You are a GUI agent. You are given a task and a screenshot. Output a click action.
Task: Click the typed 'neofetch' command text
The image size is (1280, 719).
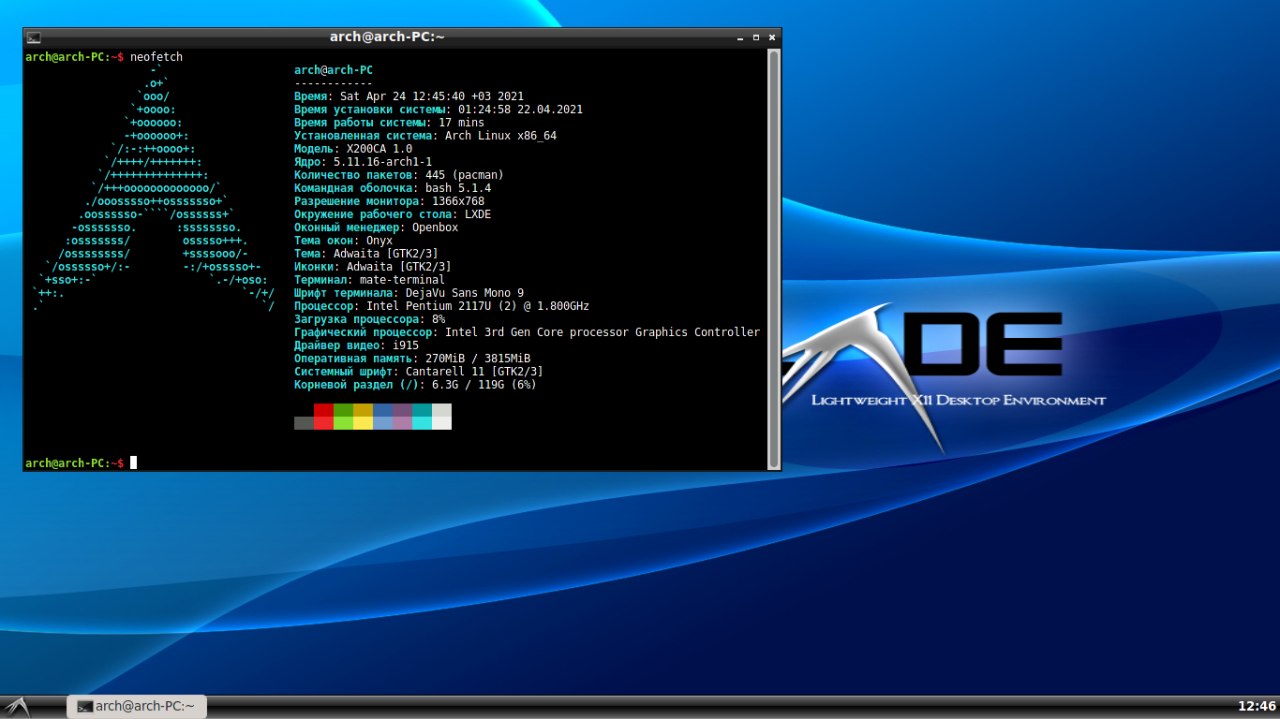pos(156,57)
